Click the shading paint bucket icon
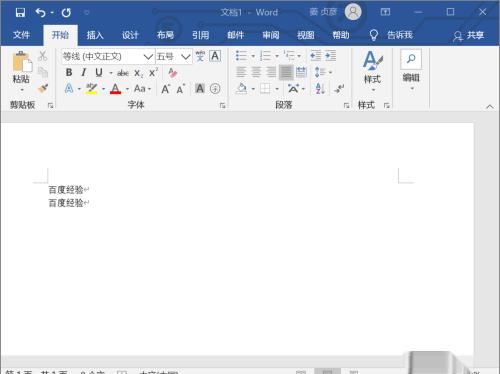The height and width of the screenshot is (374, 500). pyautogui.click(x=241, y=89)
